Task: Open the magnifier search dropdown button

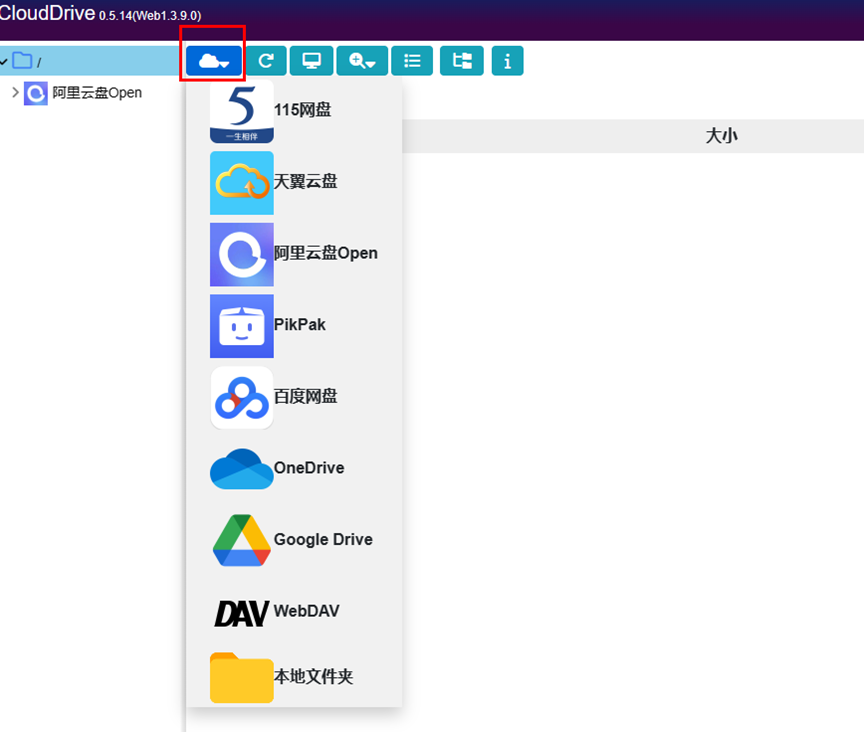Action: pyautogui.click(x=362, y=61)
